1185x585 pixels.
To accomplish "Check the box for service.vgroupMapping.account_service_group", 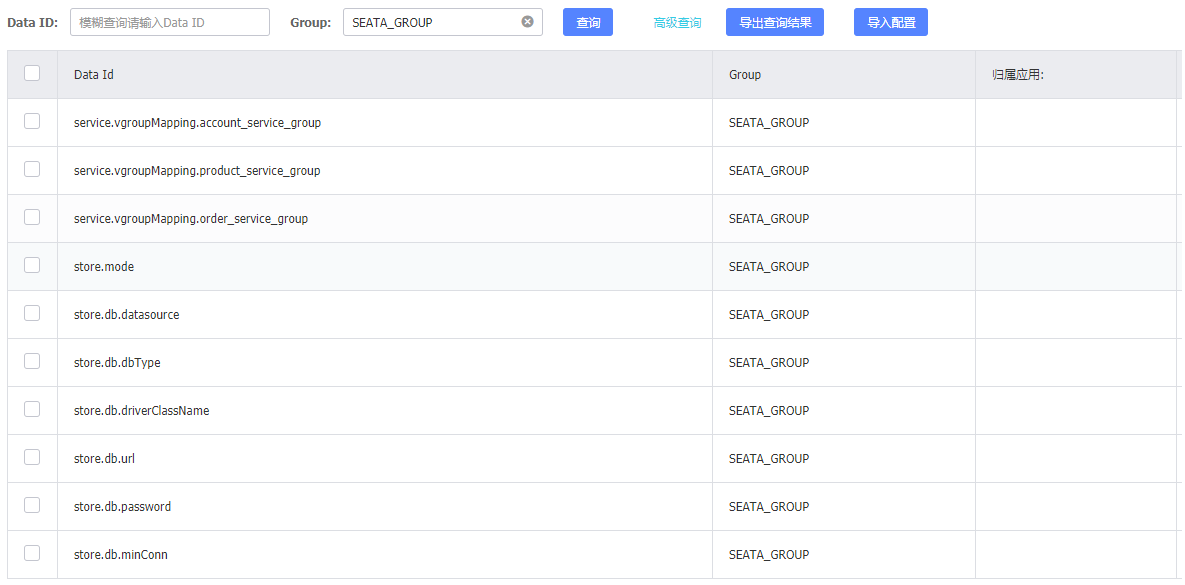I will pyautogui.click(x=32, y=121).
